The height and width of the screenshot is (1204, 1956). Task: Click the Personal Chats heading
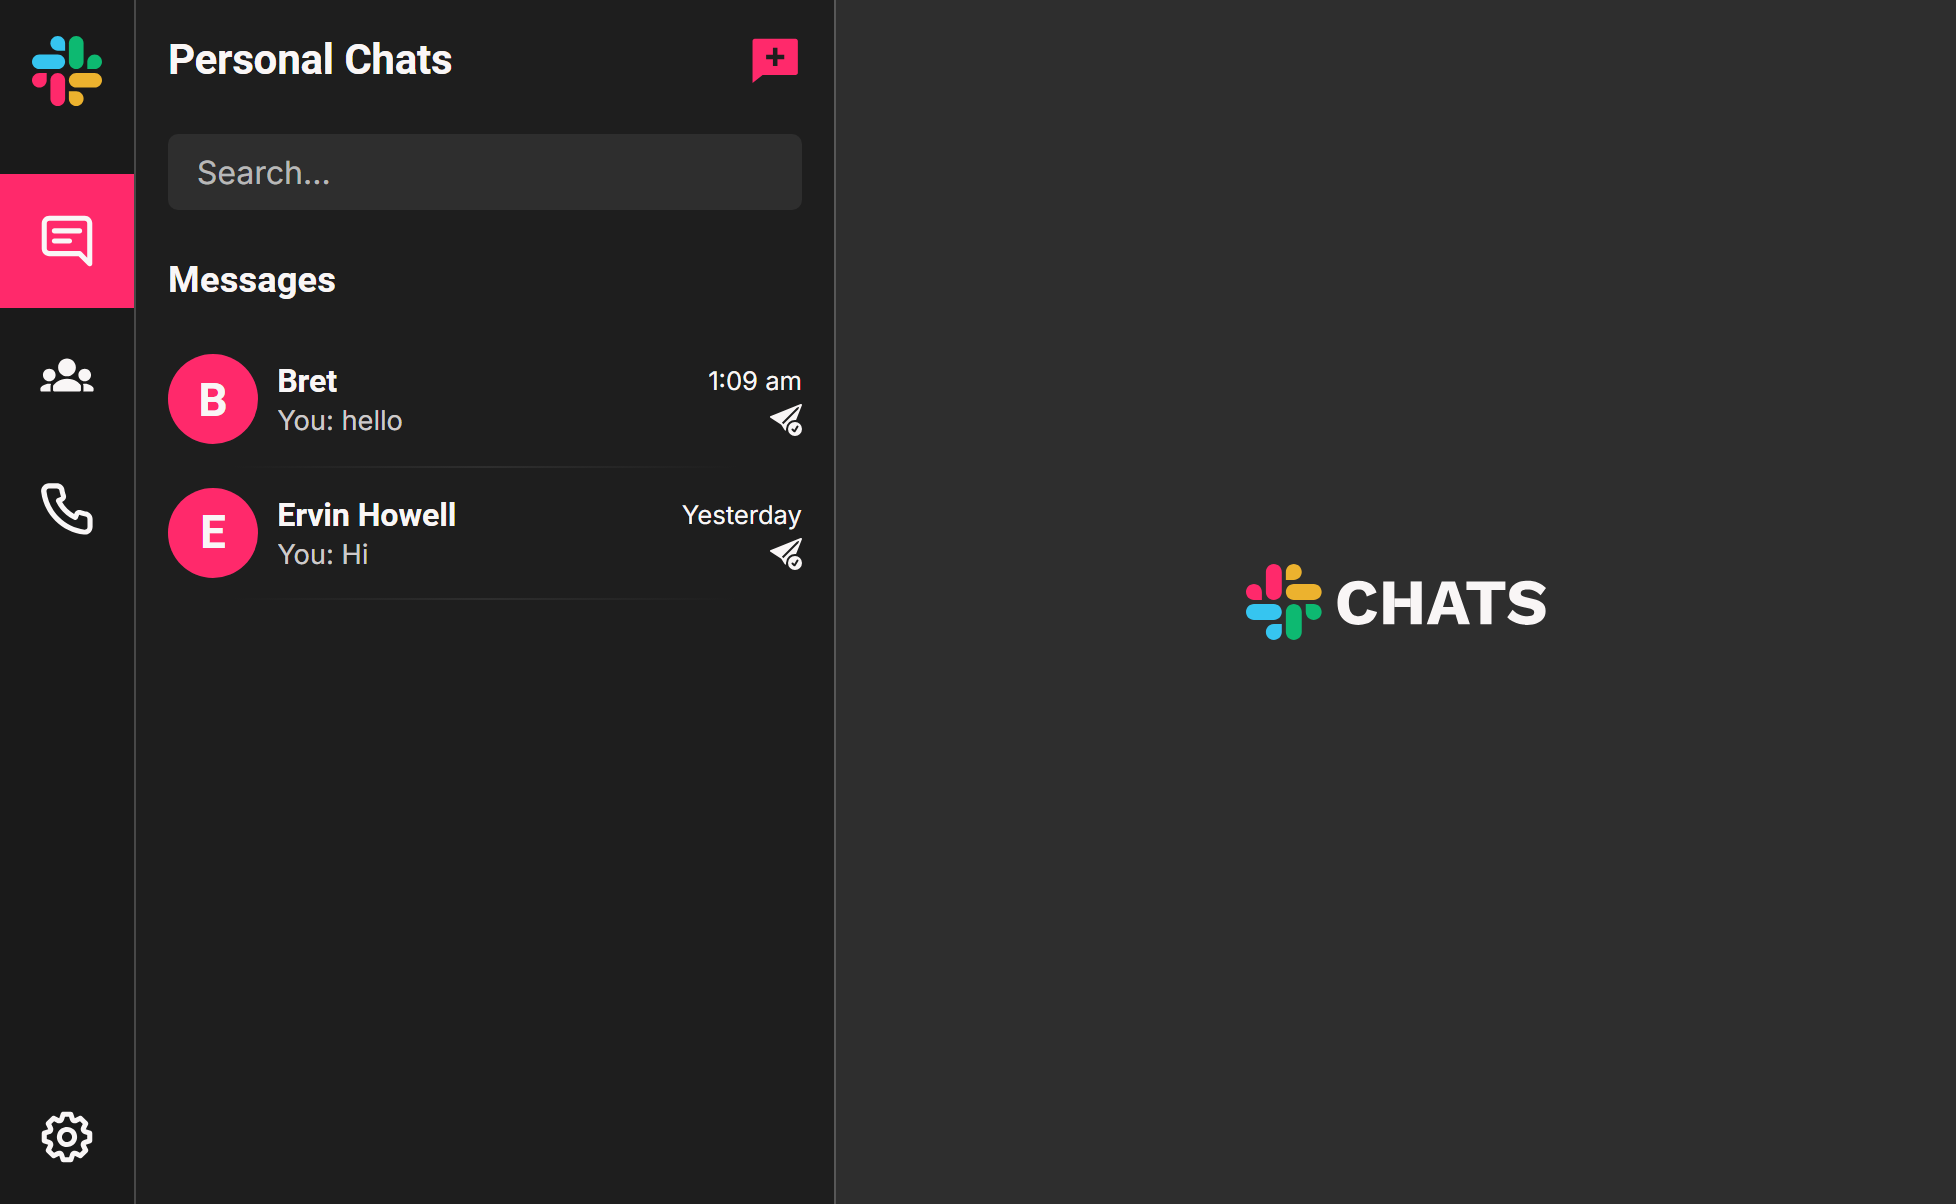[x=310, y=60]
